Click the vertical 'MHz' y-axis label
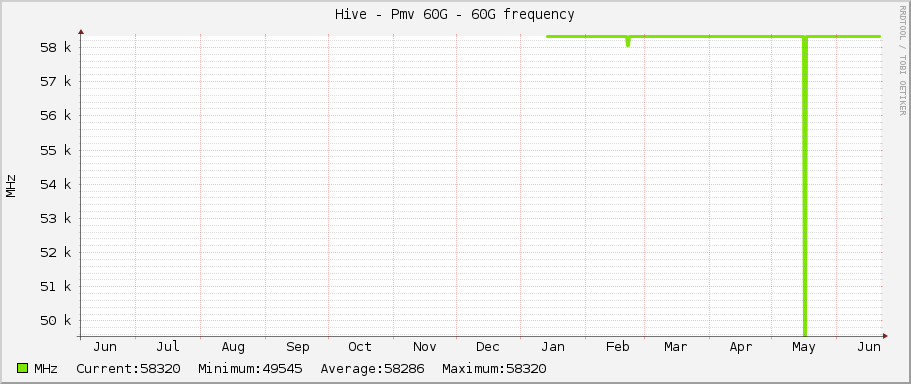This screenshot has width=911, height=384. point(10,186)
